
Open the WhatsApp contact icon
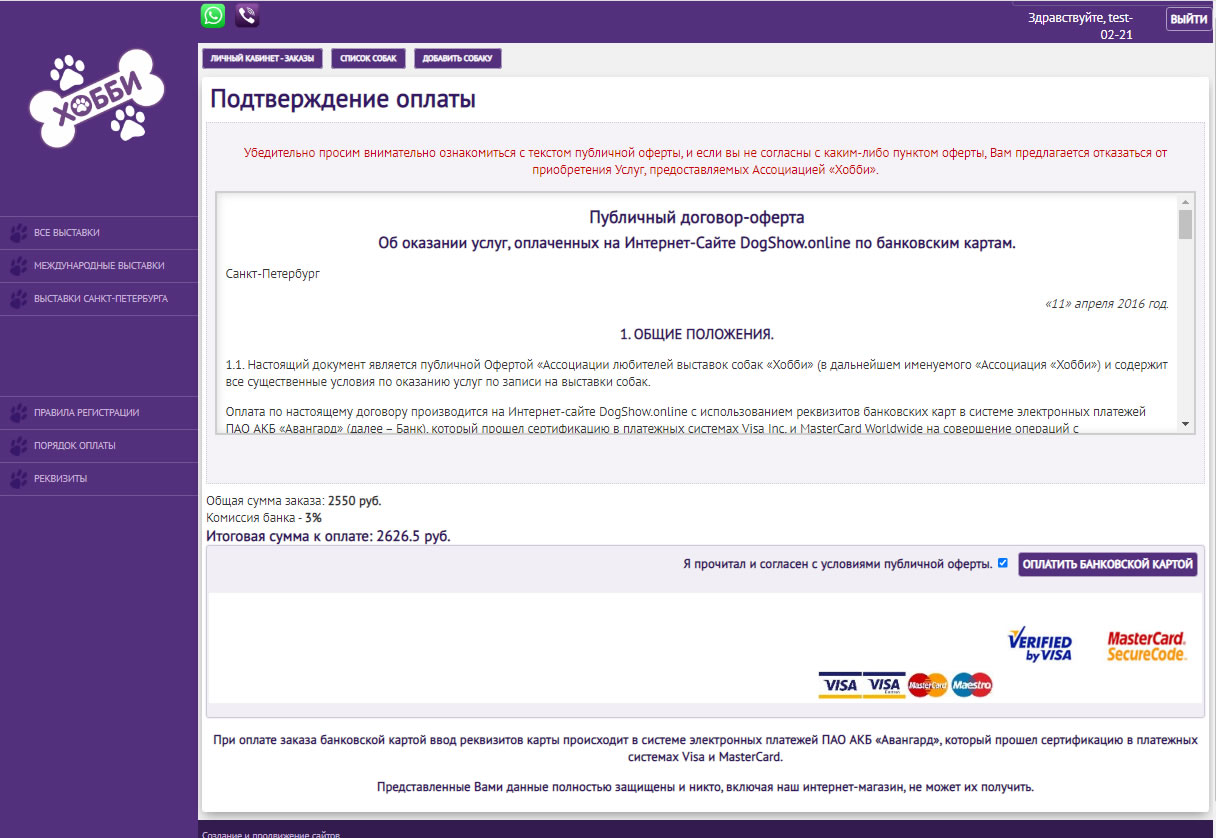click(213, 15)
